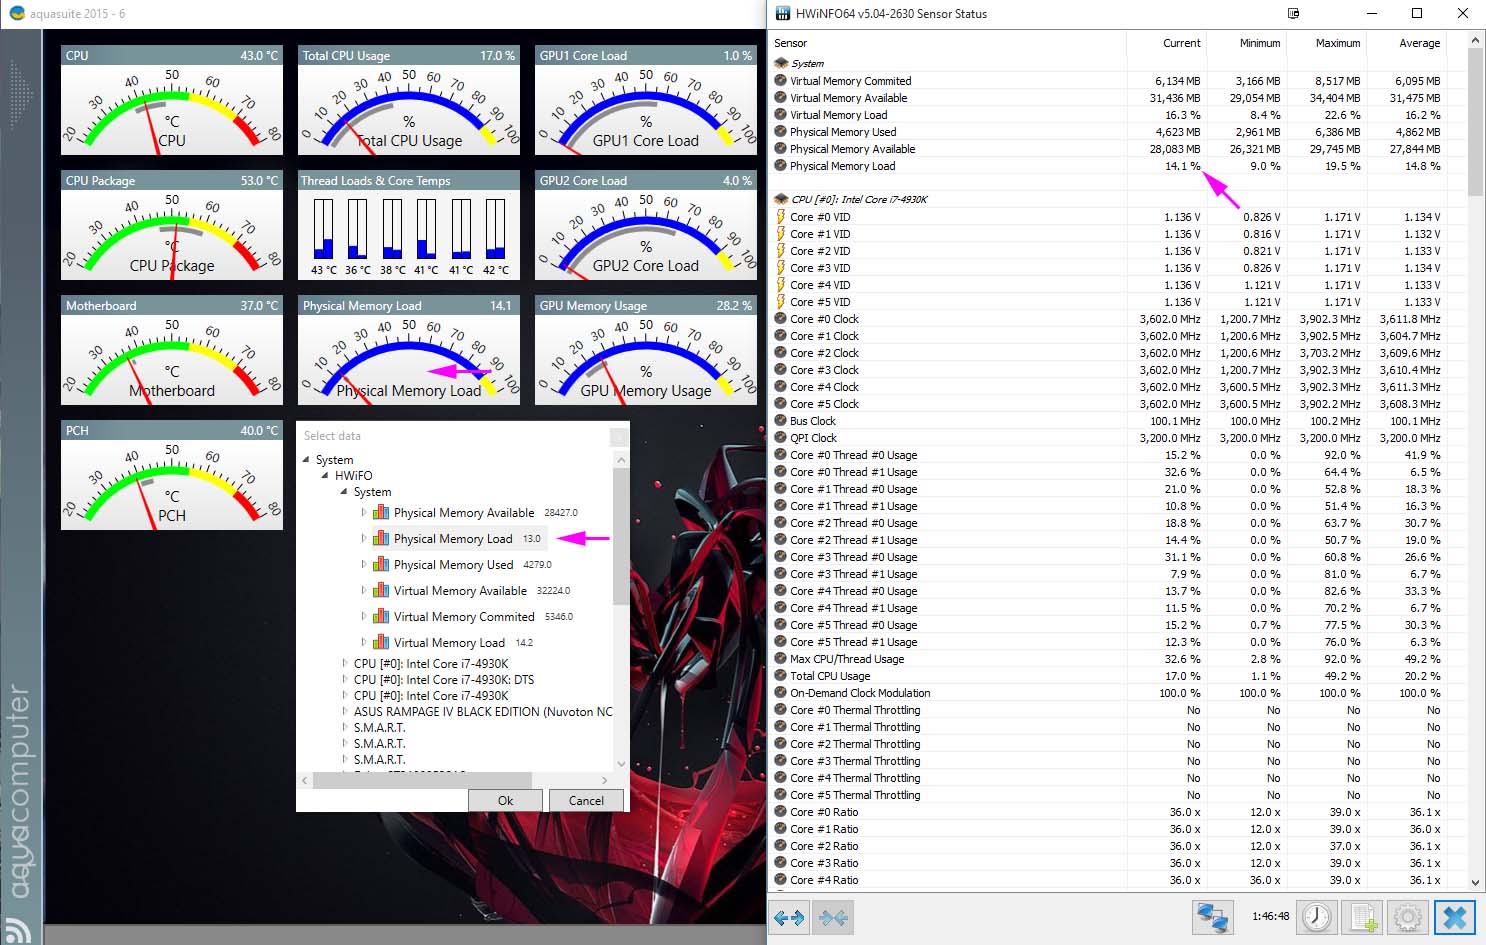Expand the CPU Intel Core i7-4930K: DTS node
The height and width of the screenshot is (945, 1486).
tap(345, 680)
